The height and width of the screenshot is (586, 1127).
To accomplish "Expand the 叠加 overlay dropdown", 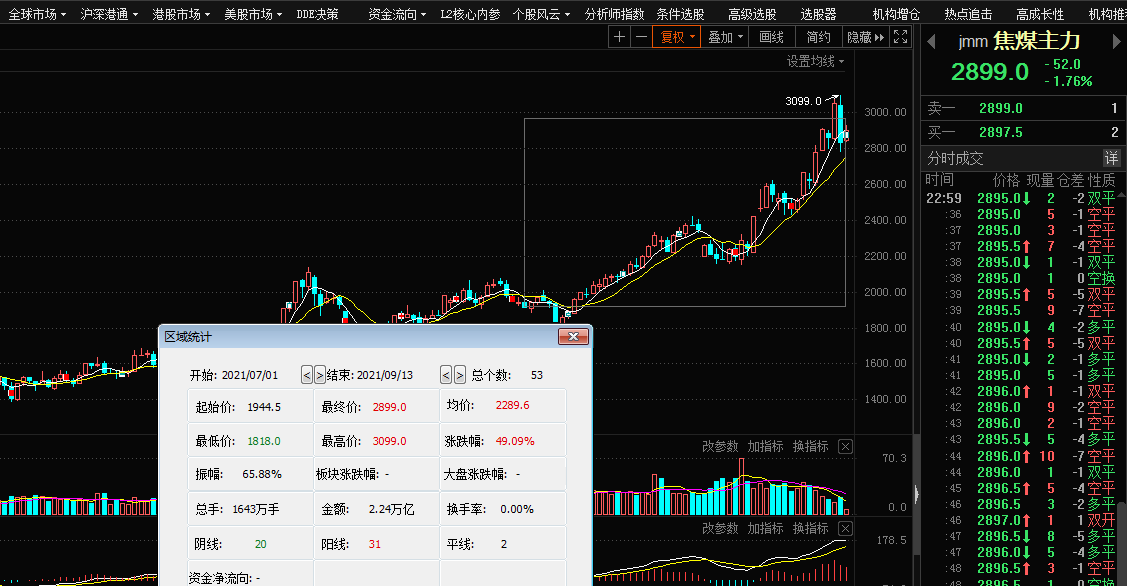I will click(726, 37).
